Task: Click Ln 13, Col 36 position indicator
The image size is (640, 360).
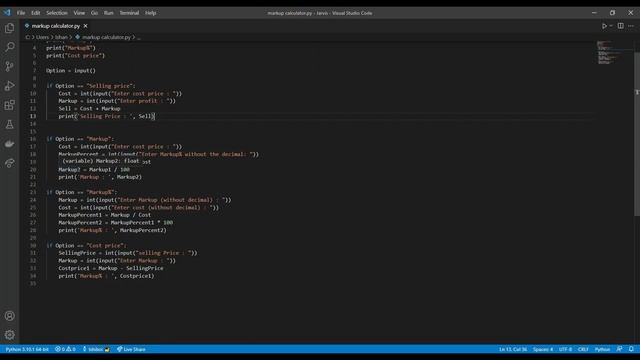Action: 513,349
